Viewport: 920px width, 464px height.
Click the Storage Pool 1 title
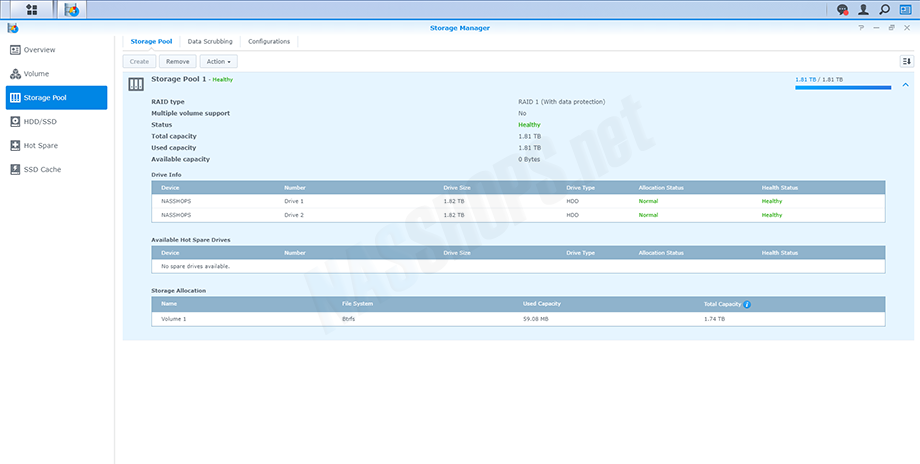click(179, 79)
